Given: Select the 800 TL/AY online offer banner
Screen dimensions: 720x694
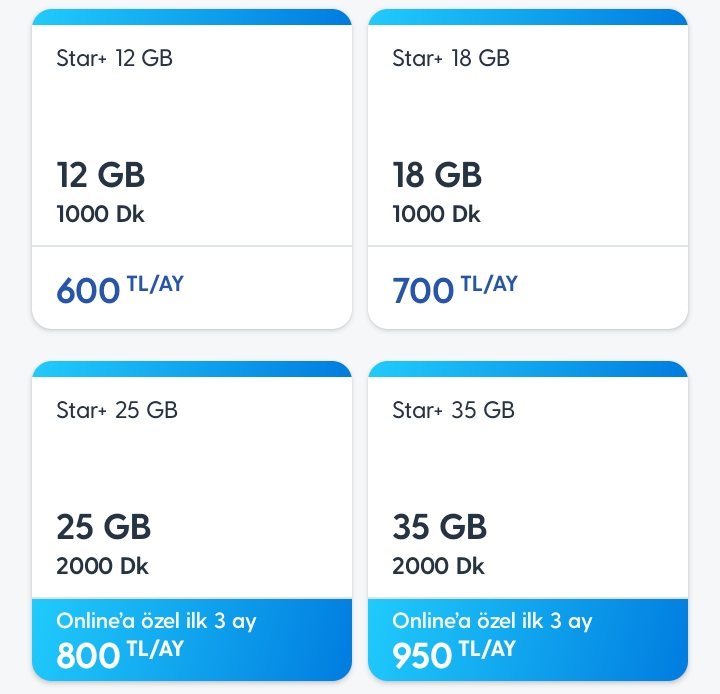Looking at the screenshot, I should pos(192,640).
